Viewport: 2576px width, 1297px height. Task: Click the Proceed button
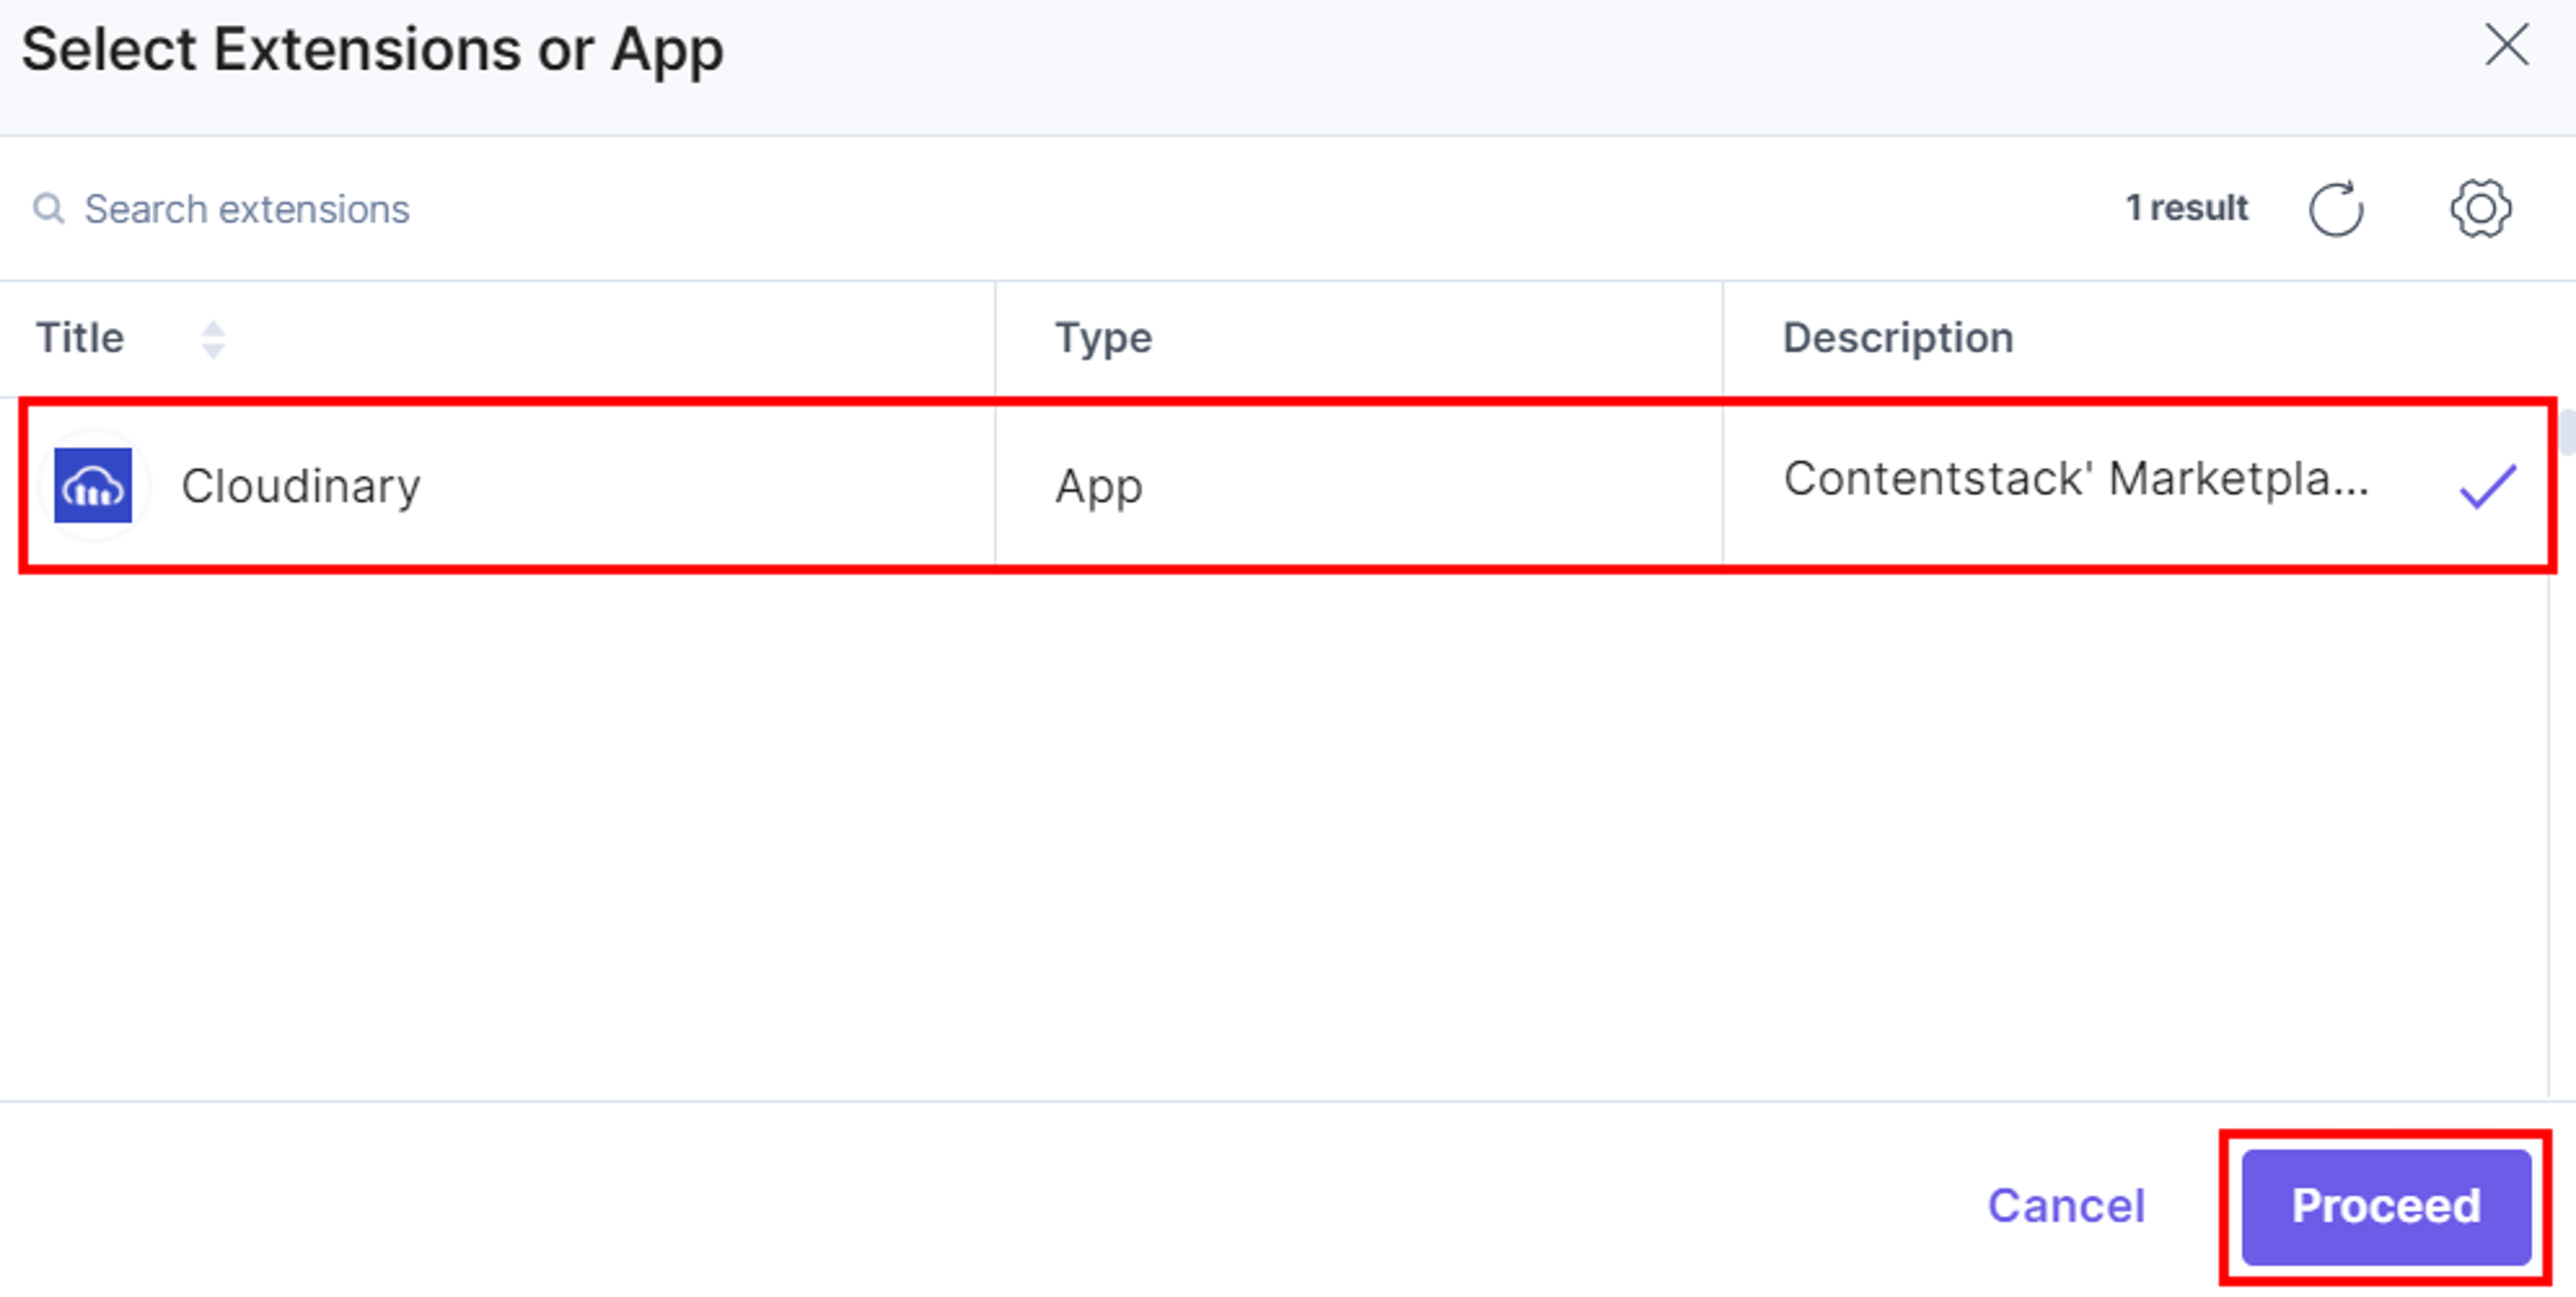2386,1206
